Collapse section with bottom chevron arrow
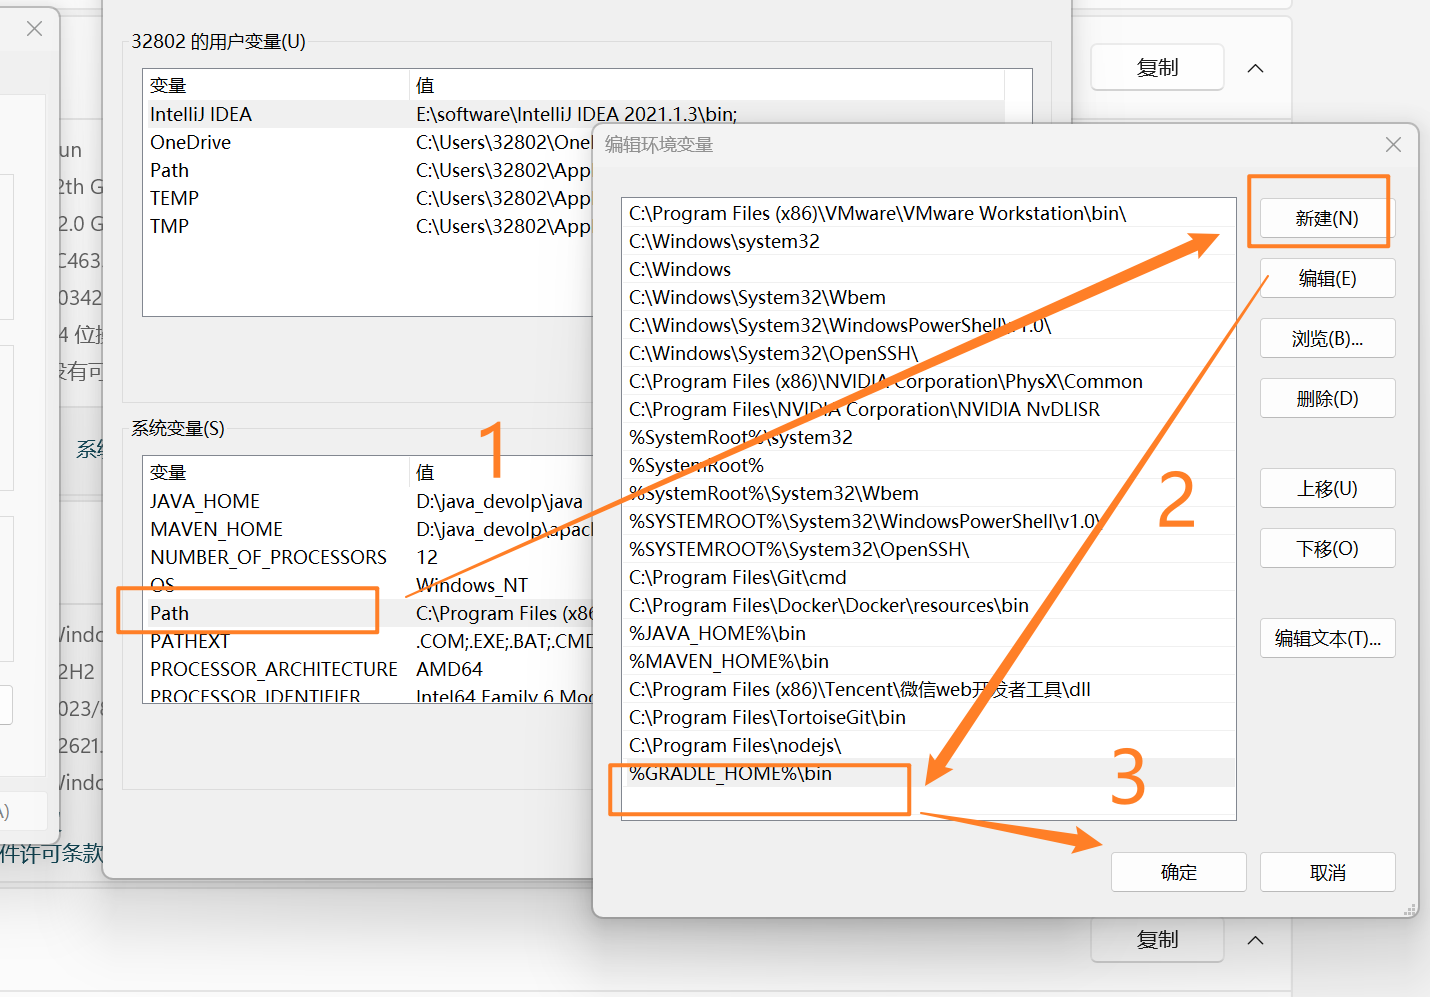1430x997 pixels. [x=1255, y=940]
